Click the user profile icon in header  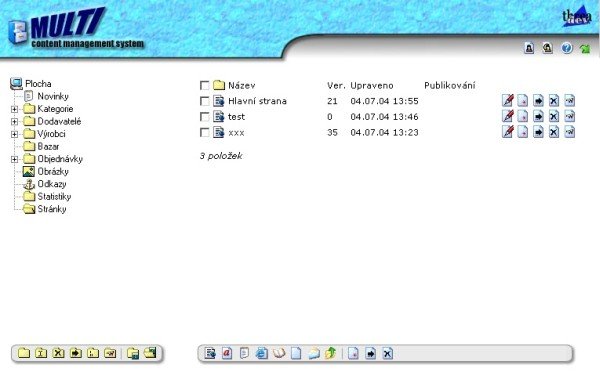click(x=529, y=48)
